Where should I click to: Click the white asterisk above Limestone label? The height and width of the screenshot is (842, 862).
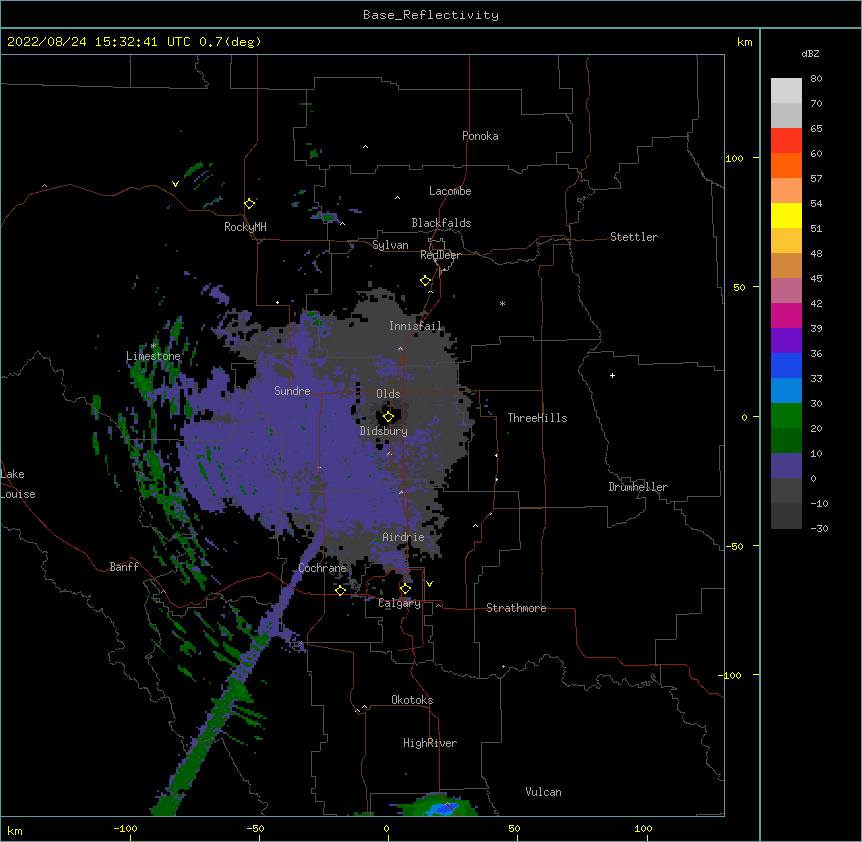point(153,346)
